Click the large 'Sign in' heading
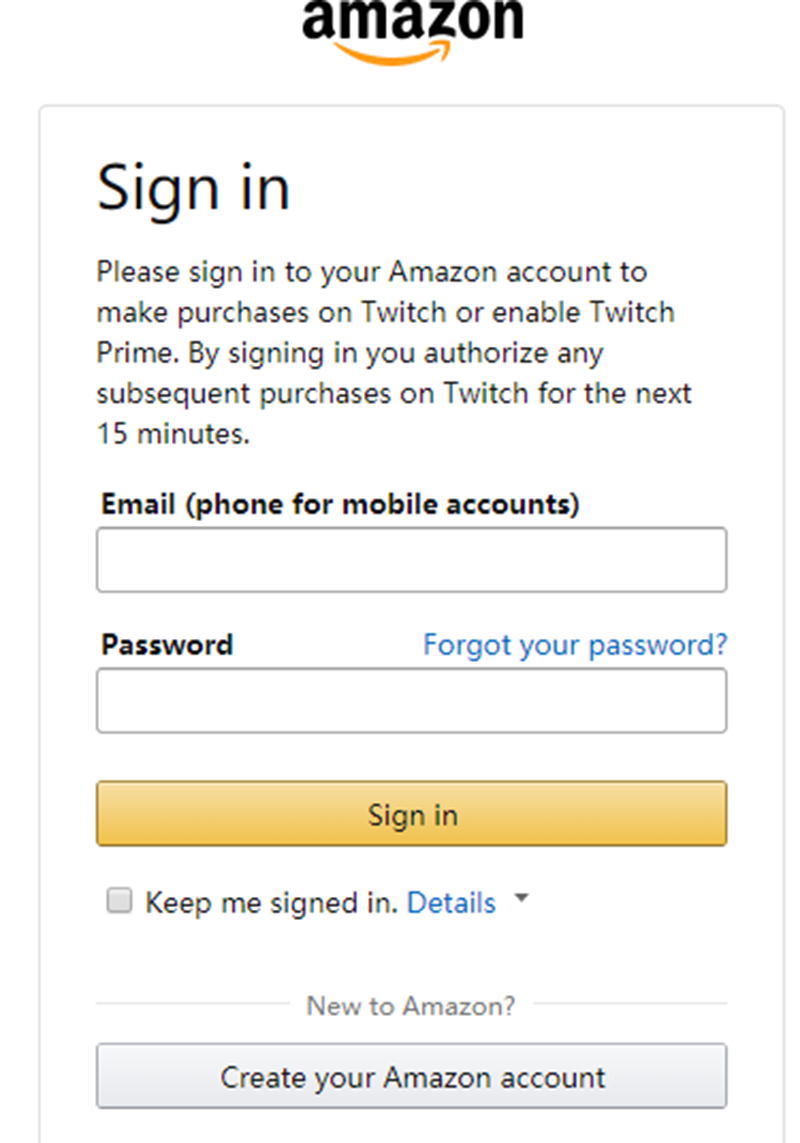This screenshot has width=800, height=1143. 194,190
